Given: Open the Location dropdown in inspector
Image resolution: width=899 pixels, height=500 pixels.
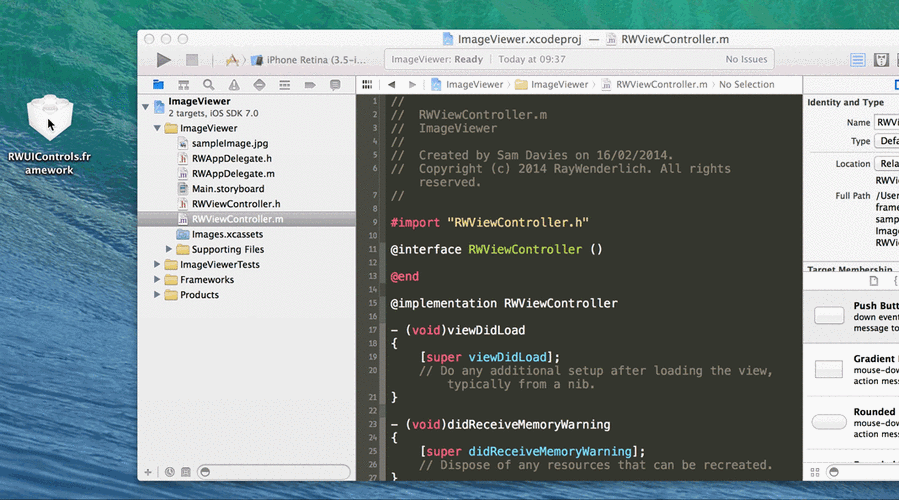Looking at the screenshot, I should click(x=886, y=163).
